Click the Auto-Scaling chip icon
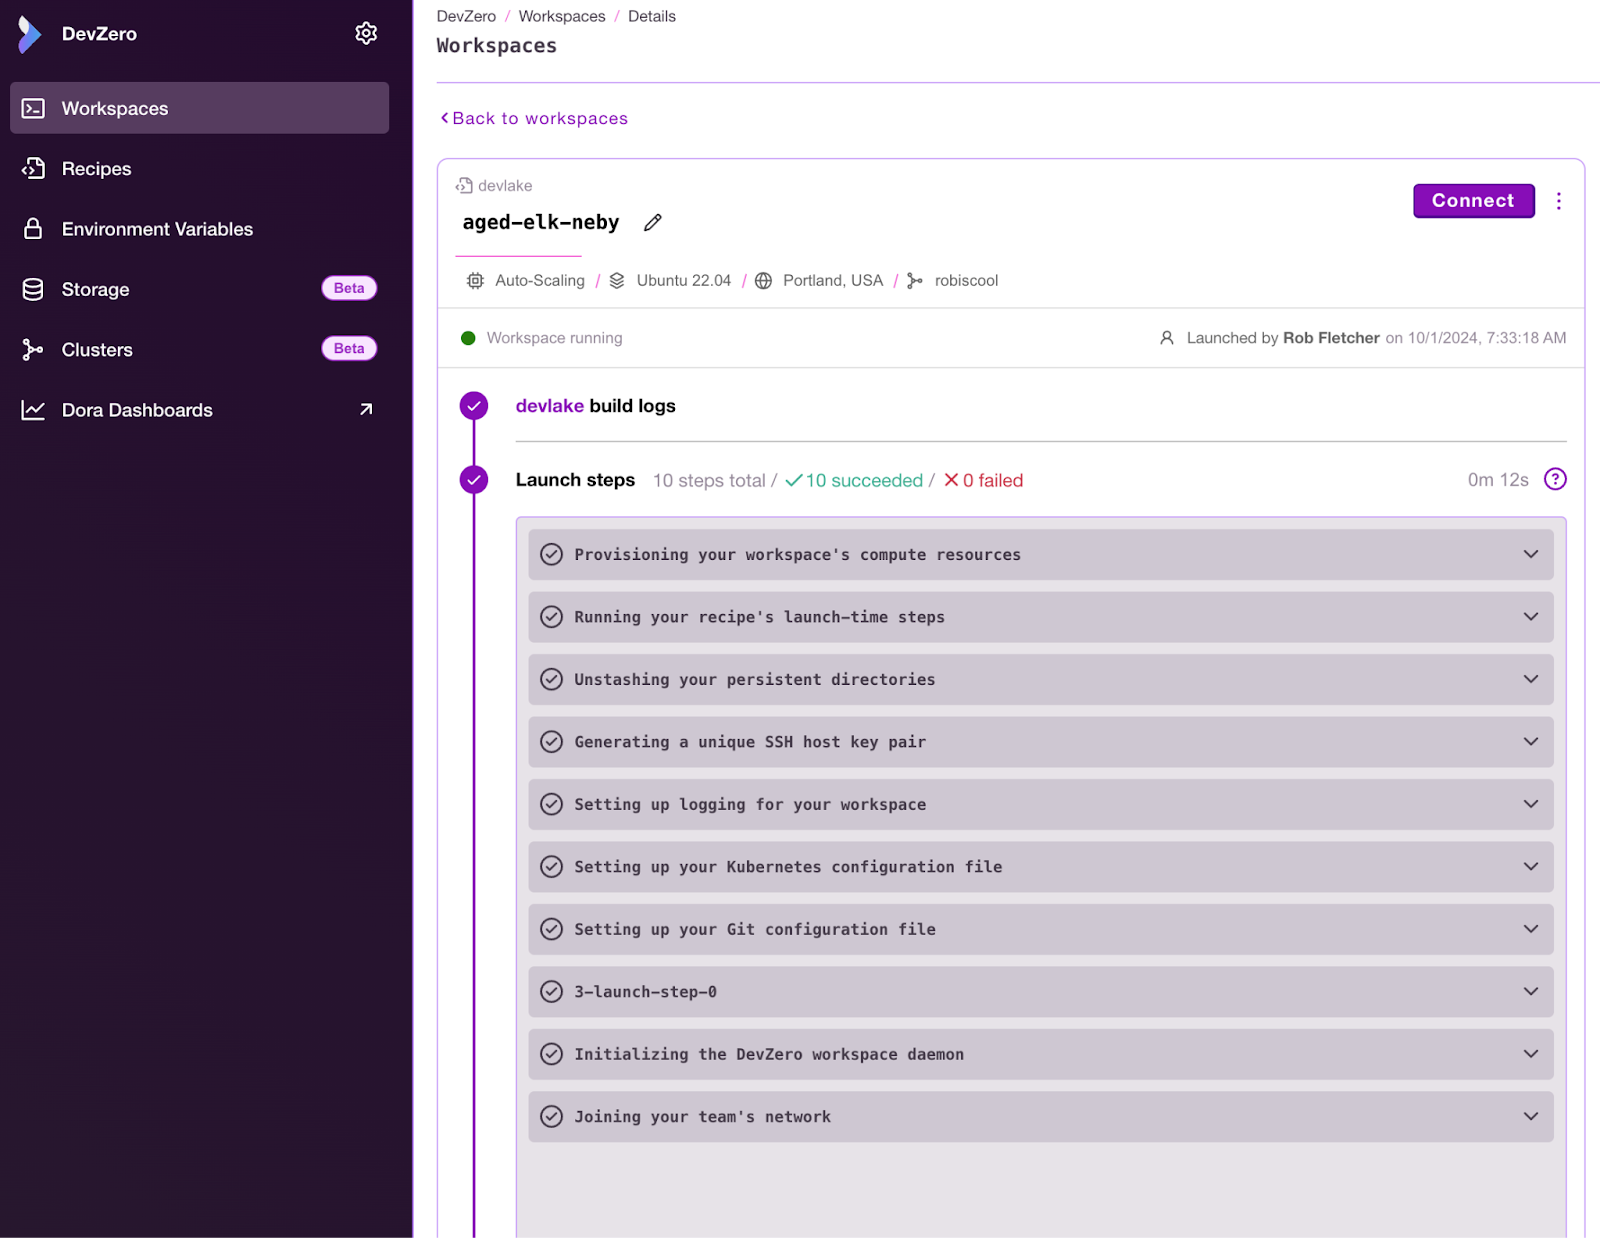 475,281
